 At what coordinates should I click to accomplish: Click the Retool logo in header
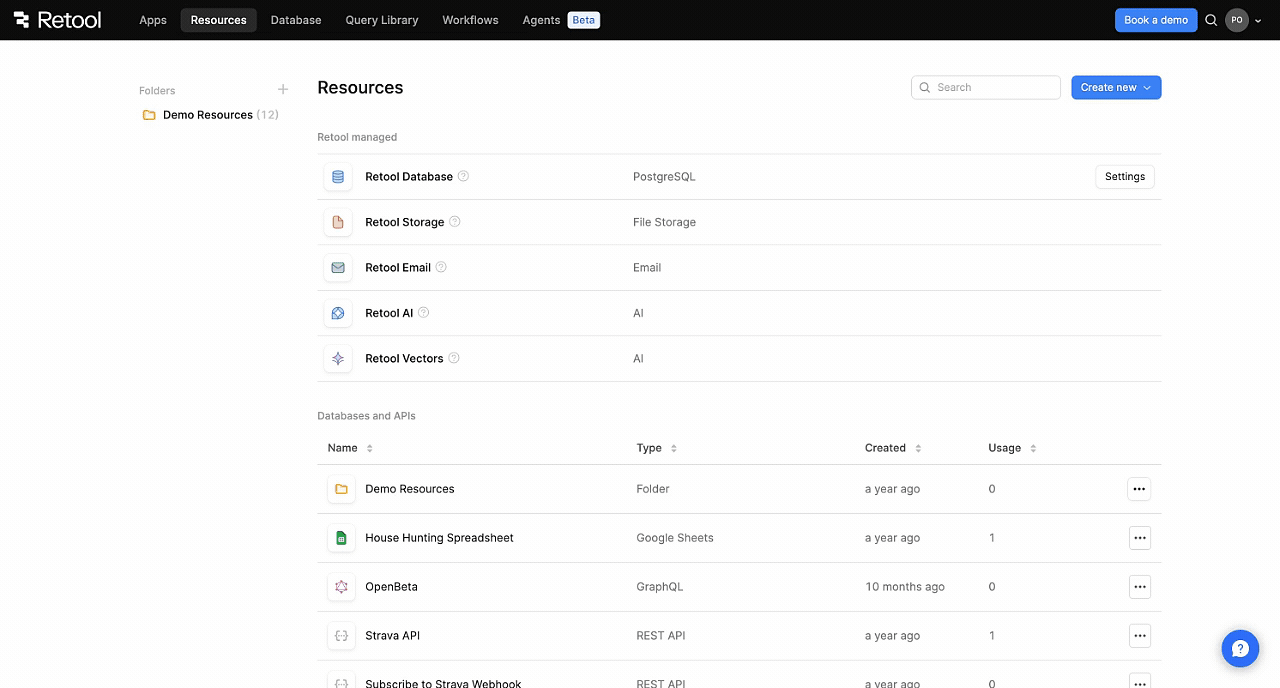(57, 20)
